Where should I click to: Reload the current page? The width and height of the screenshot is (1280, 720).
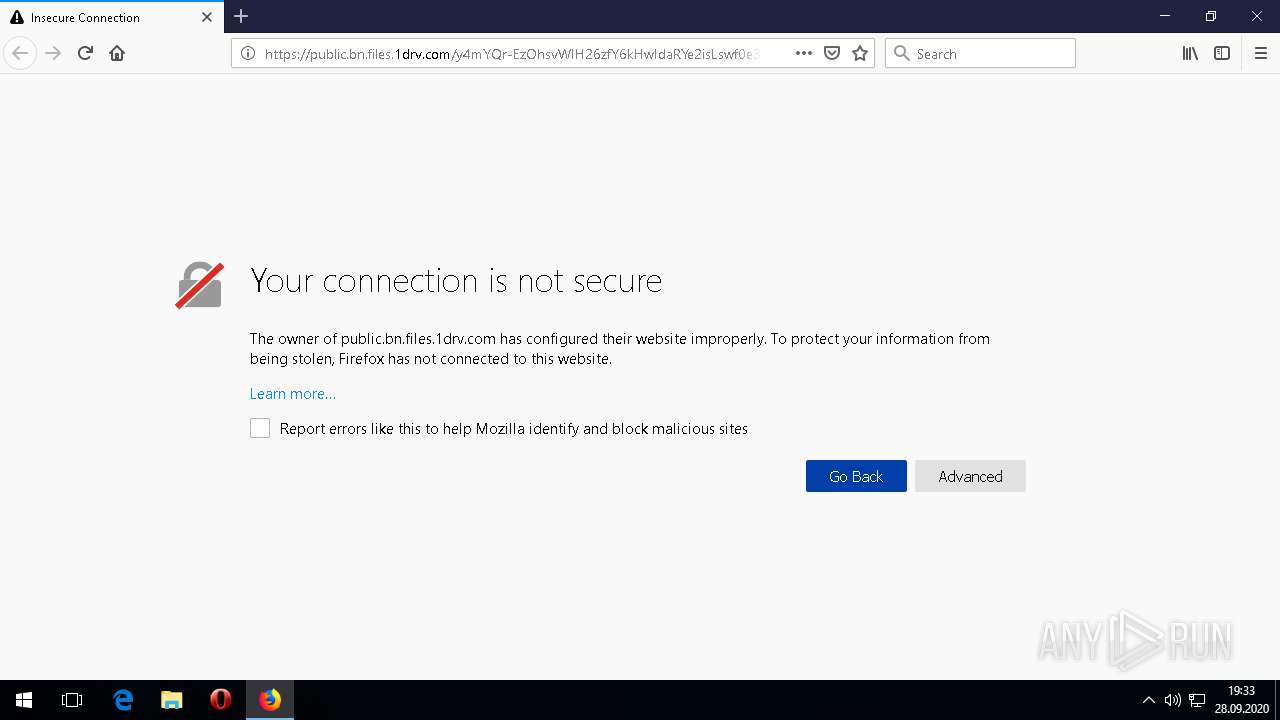click(x=85, y=53)
